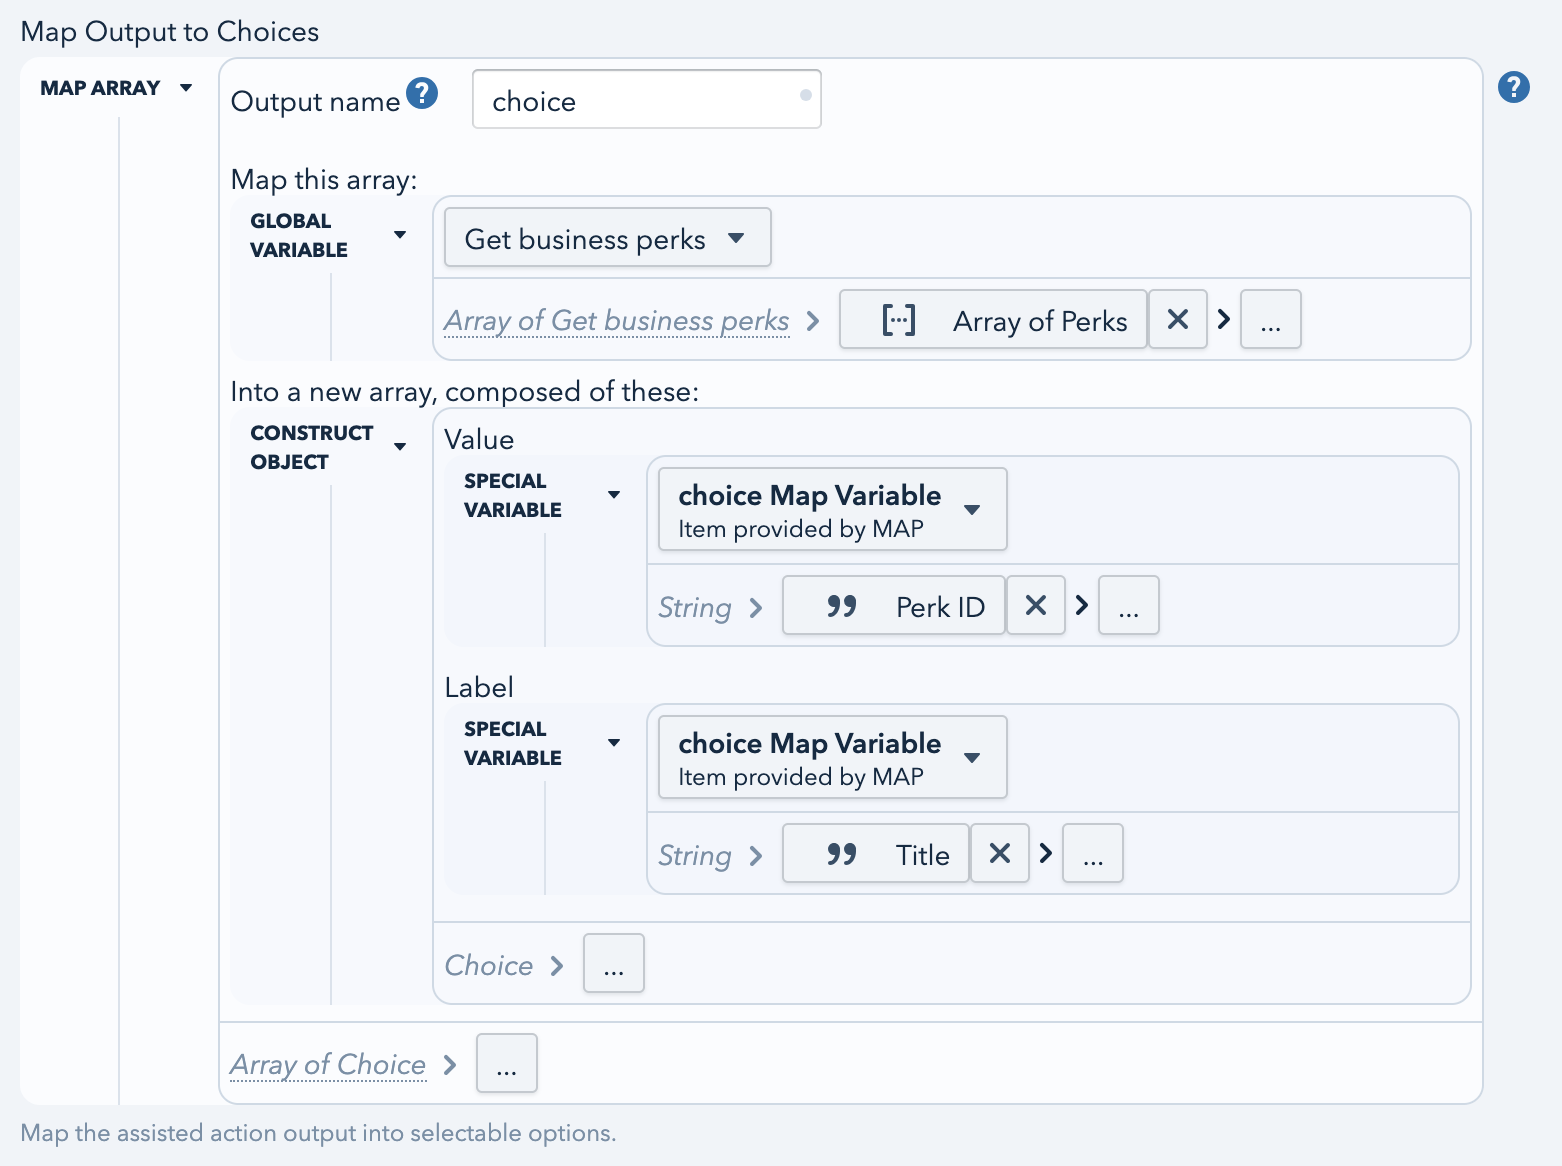Screen dimensions: 1562x1166
Task: Click the help icon beside Output name
Action: (x=422, y=94)
